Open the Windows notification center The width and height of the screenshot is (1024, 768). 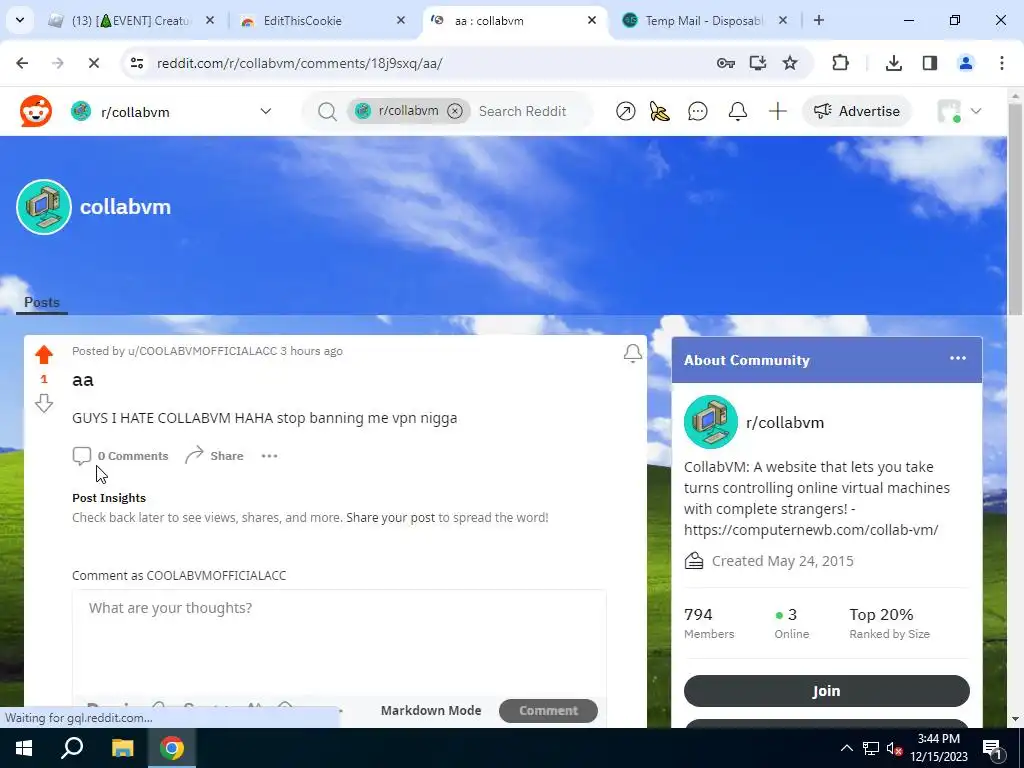993,748
